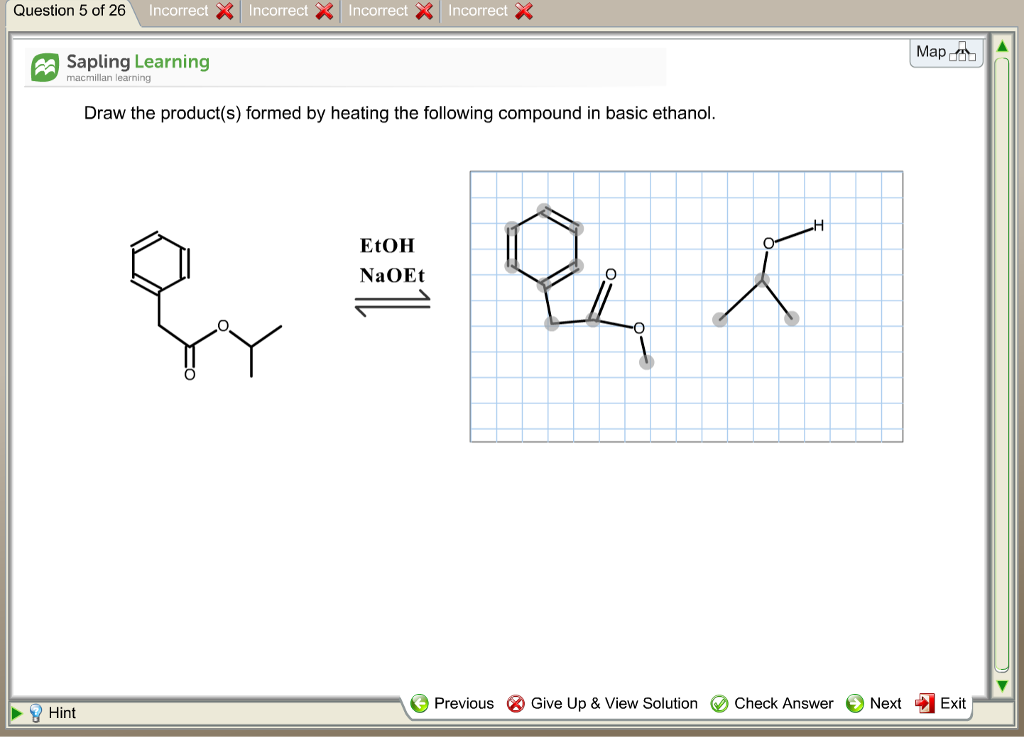Click the Sapling Learning logo icon
Viewport: 1024px width, 738px height.
pyautogui.click(x=42, y=66)
